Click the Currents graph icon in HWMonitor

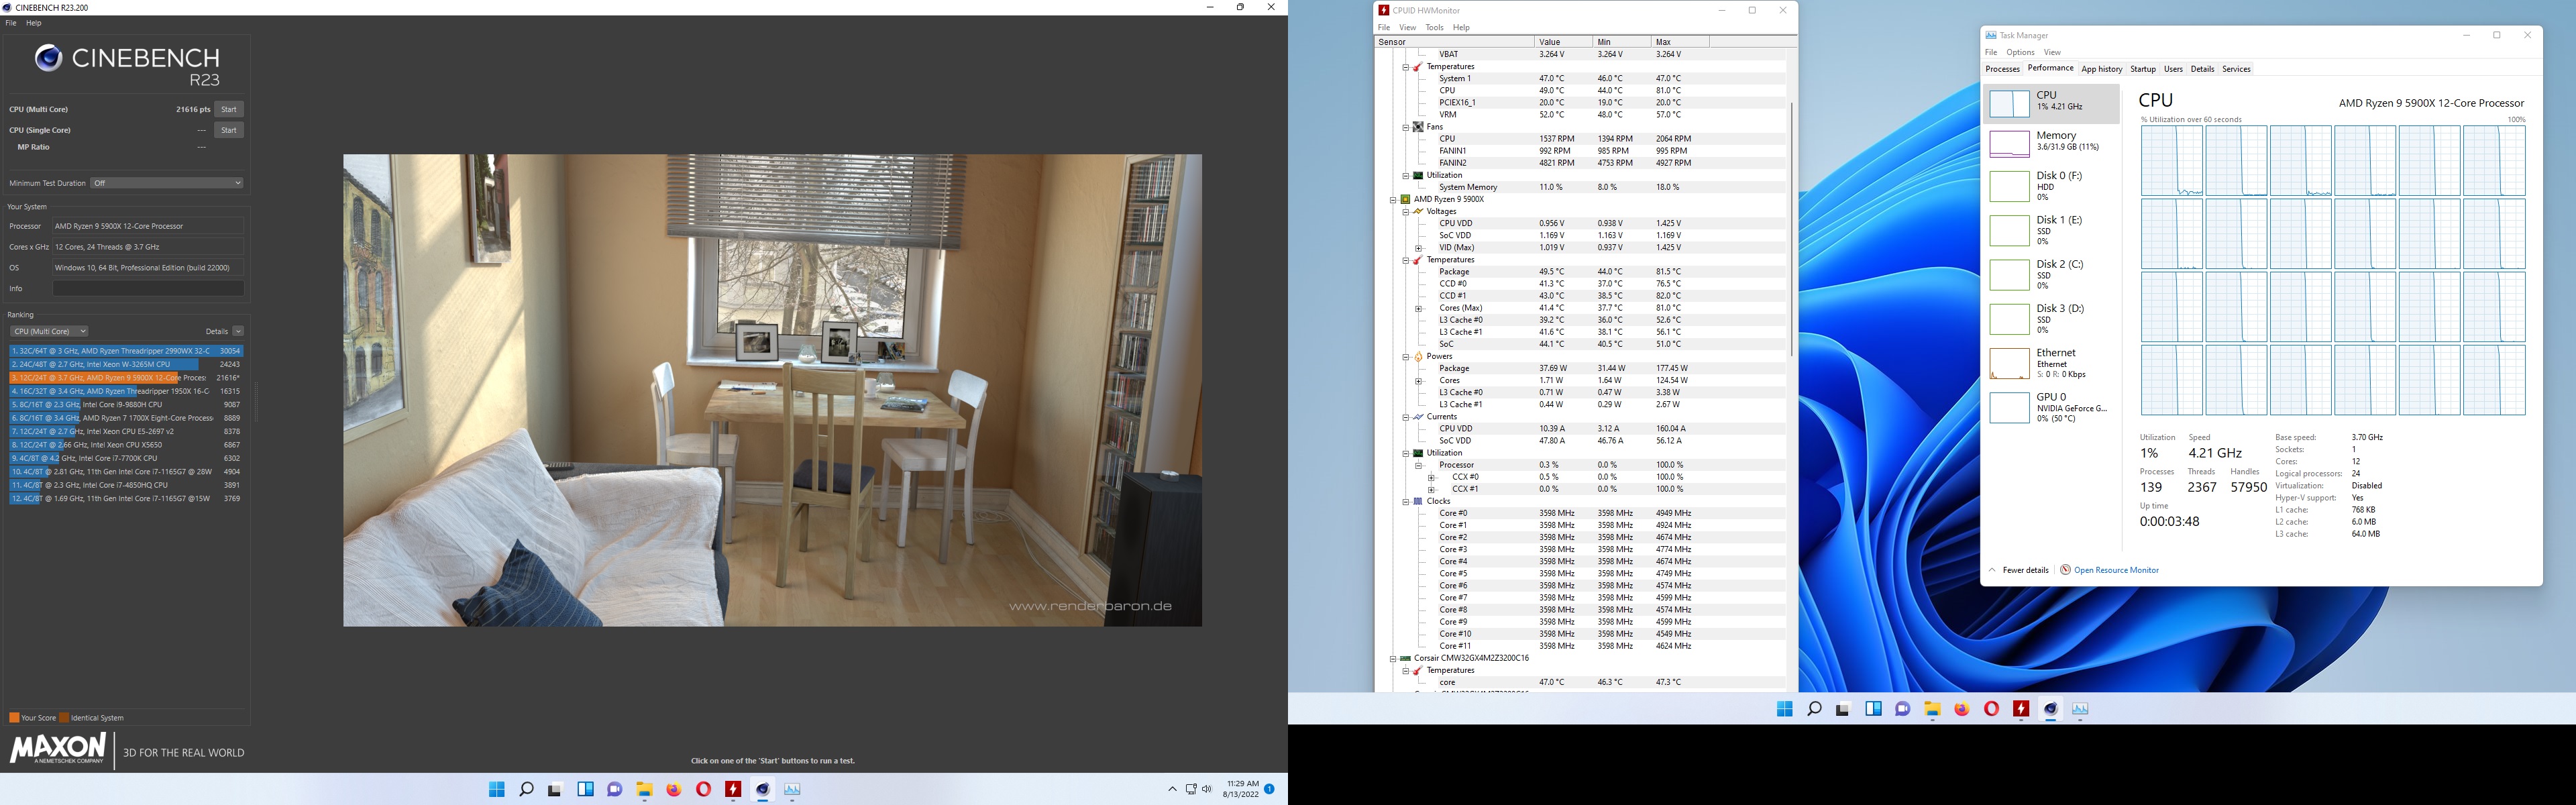point(1418,416)
